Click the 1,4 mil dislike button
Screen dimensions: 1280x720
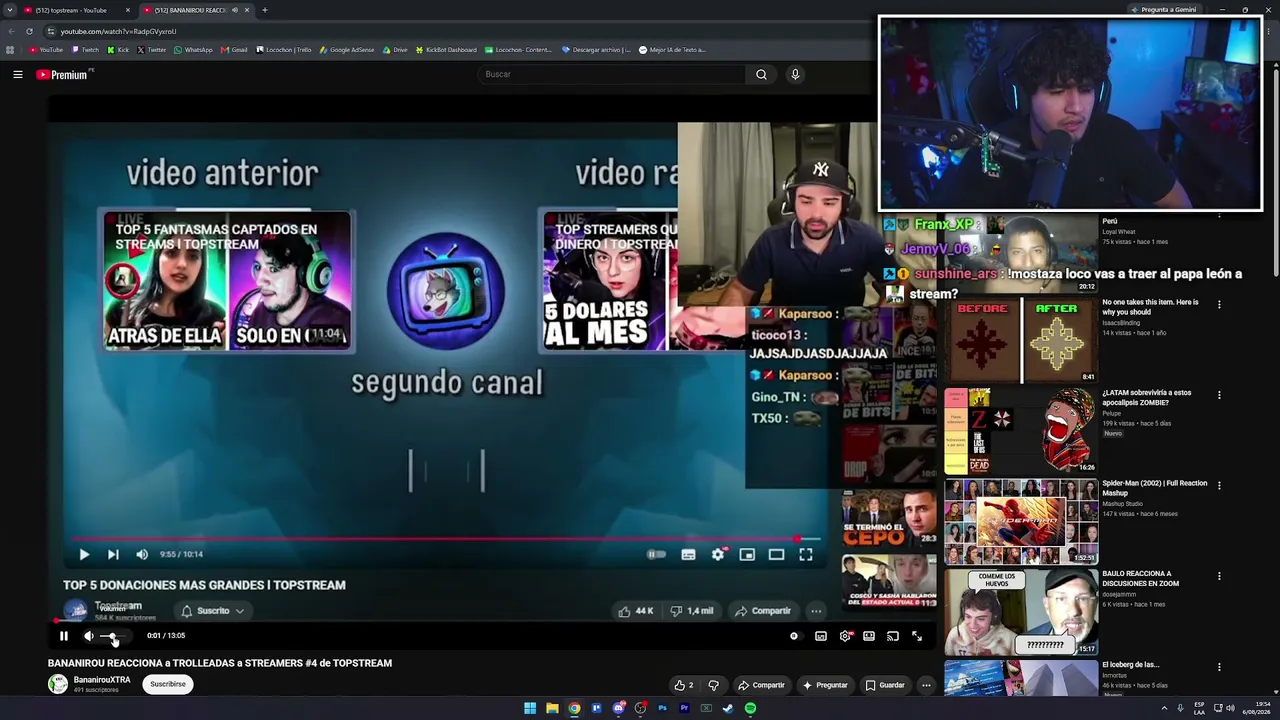point(692,611)
